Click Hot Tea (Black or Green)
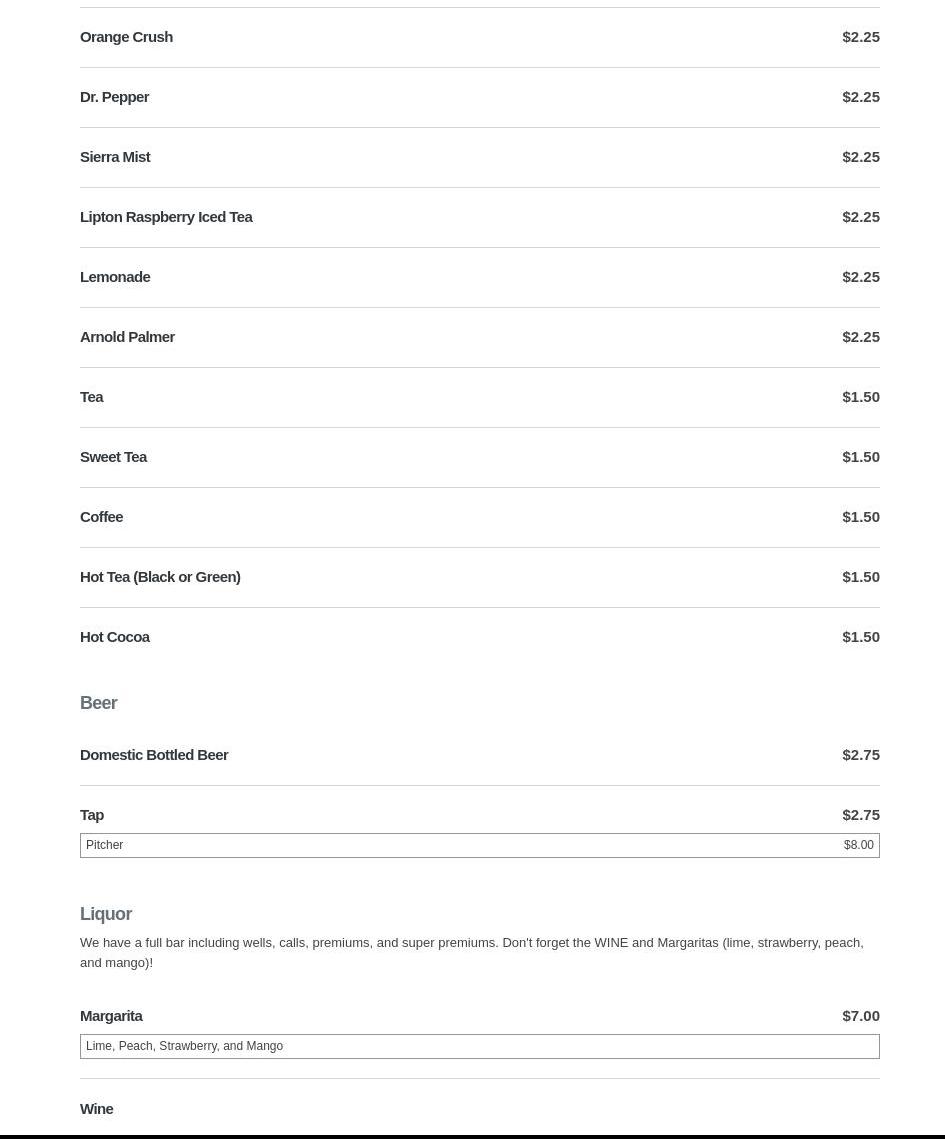945x1139 pixels. [x=160, y=577]
